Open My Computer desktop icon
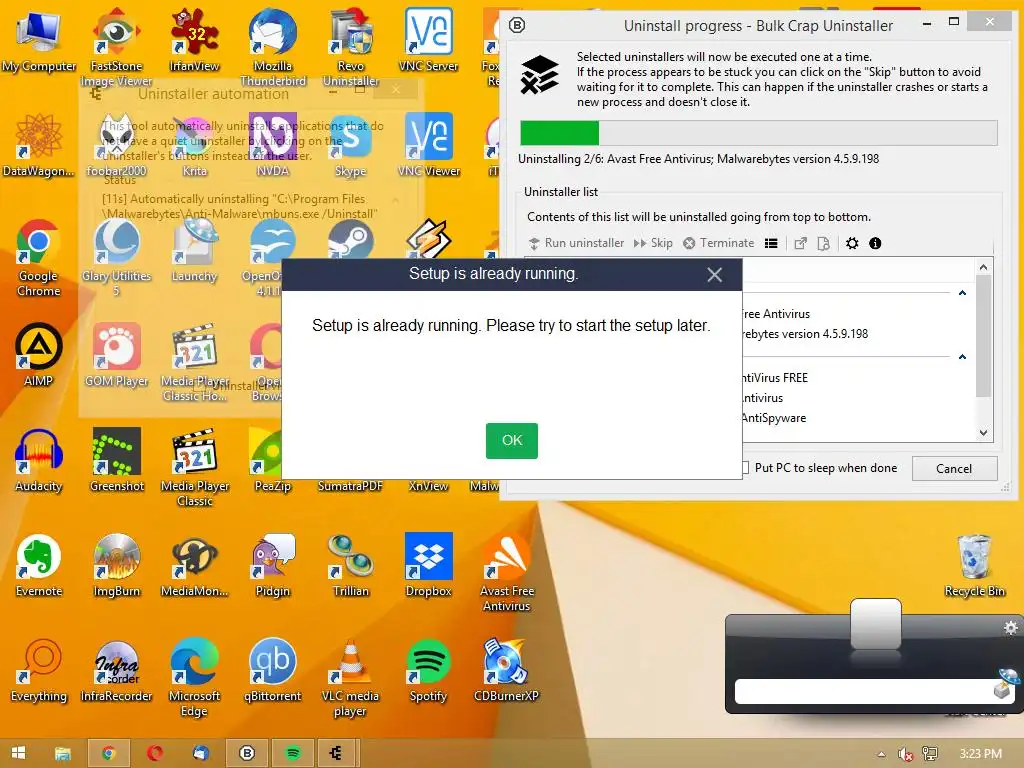This screenshot has width=1024, height=768. [39, 40]
